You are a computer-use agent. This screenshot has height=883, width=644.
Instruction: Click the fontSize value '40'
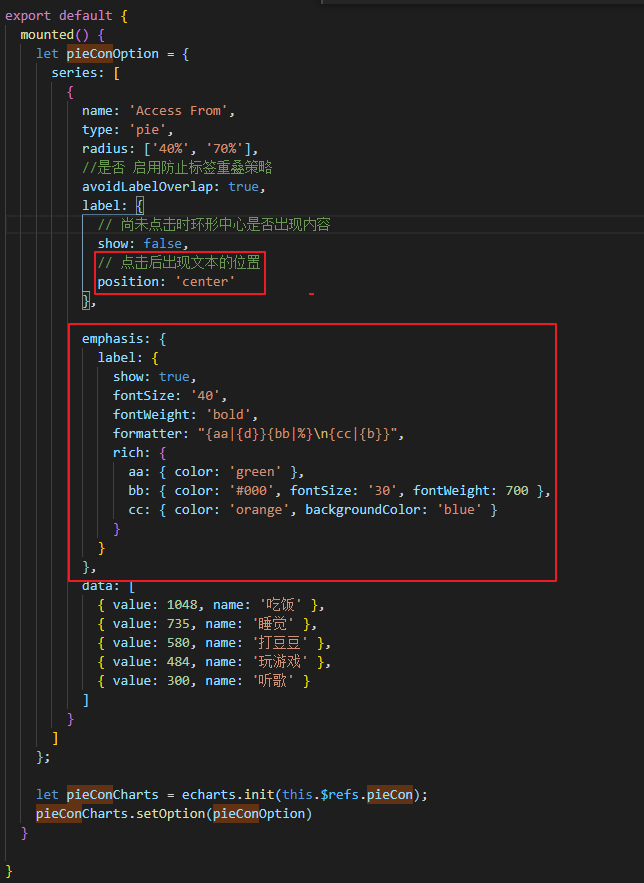click(205, 396)
